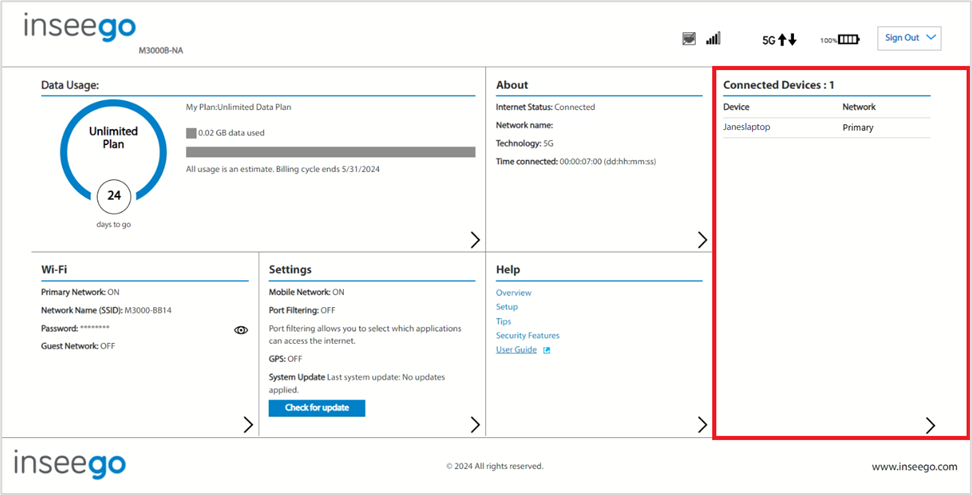Open the Help panel chevron
This screenshot has height=495, width=972.
point(702,424)
